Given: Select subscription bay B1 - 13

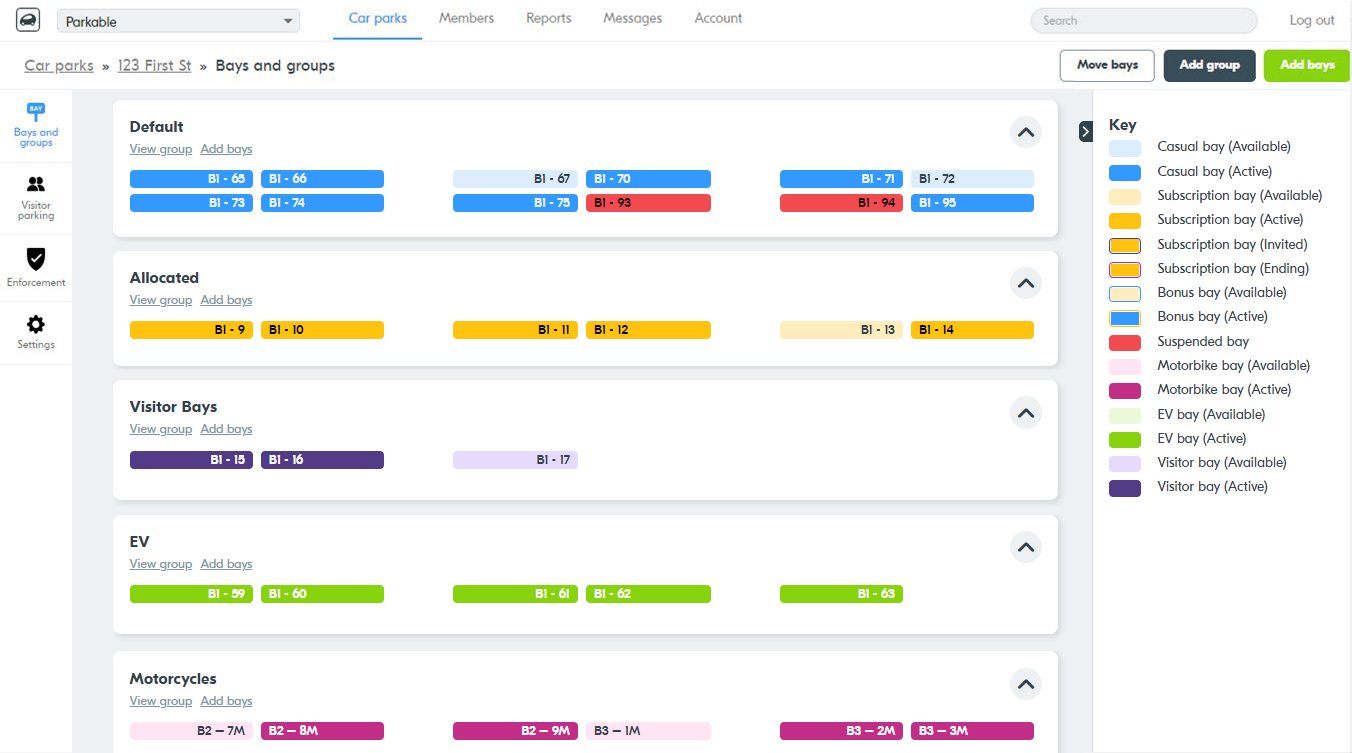Looking at the screenshot, I should coord(841,330).
